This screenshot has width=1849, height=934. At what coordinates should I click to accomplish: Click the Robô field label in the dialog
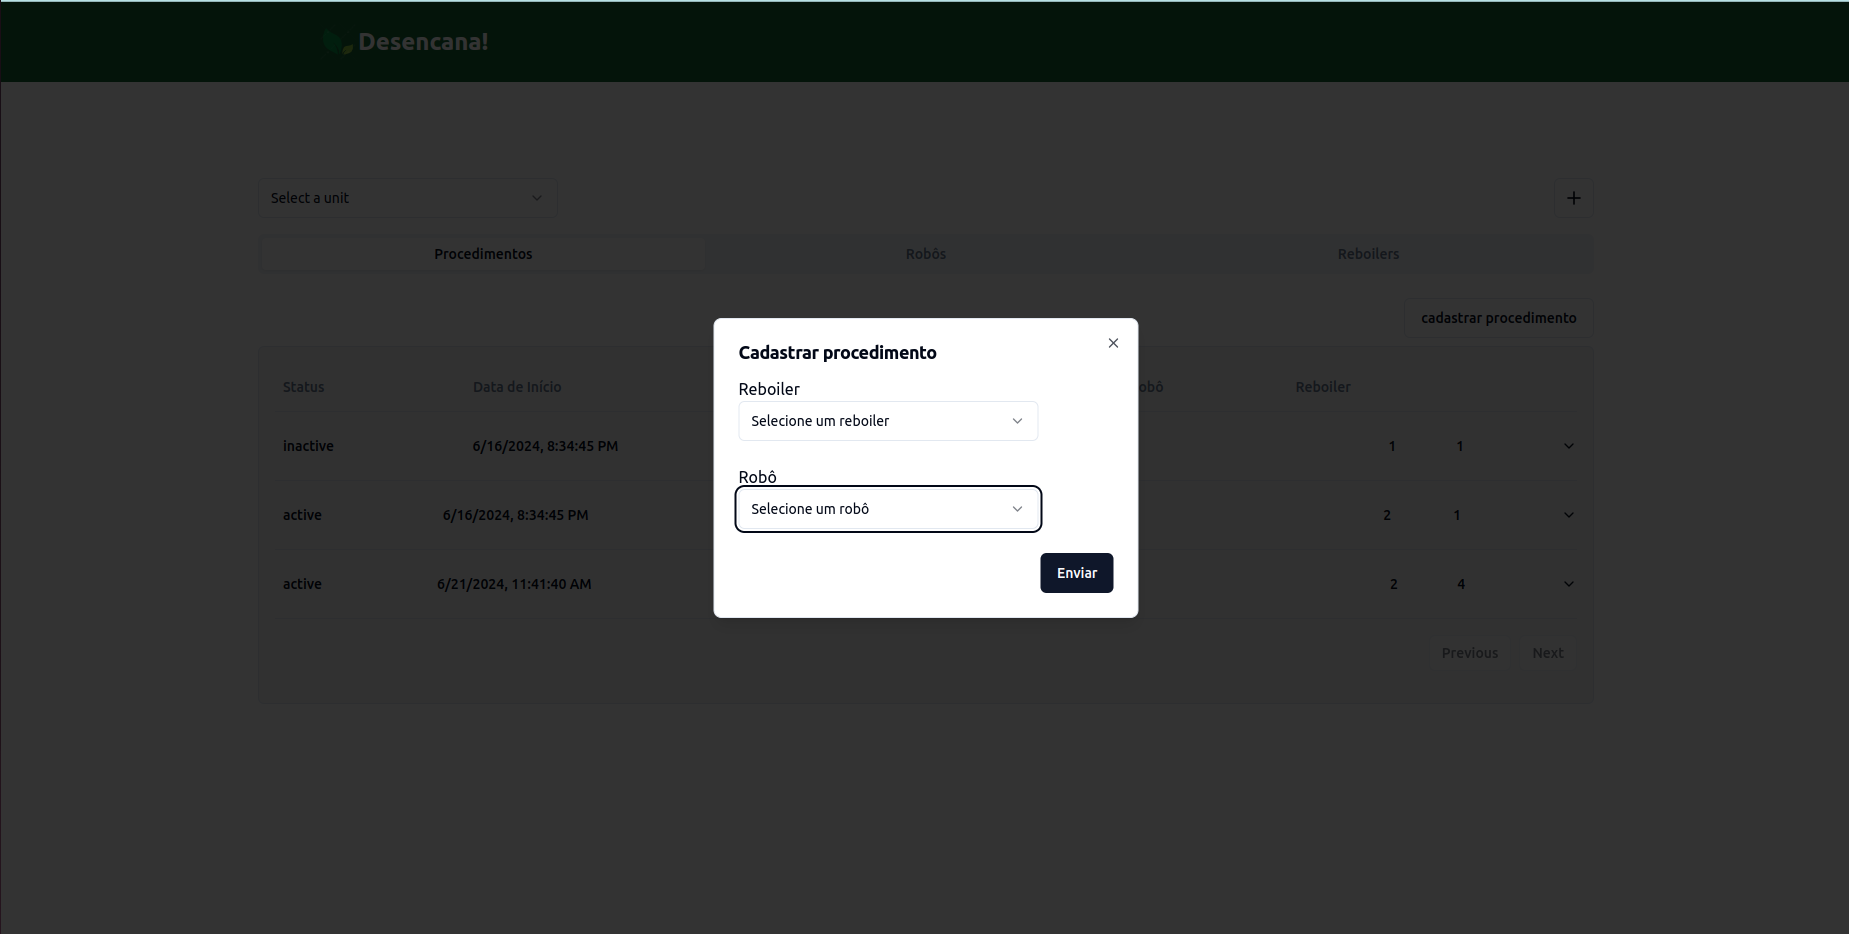757,477
